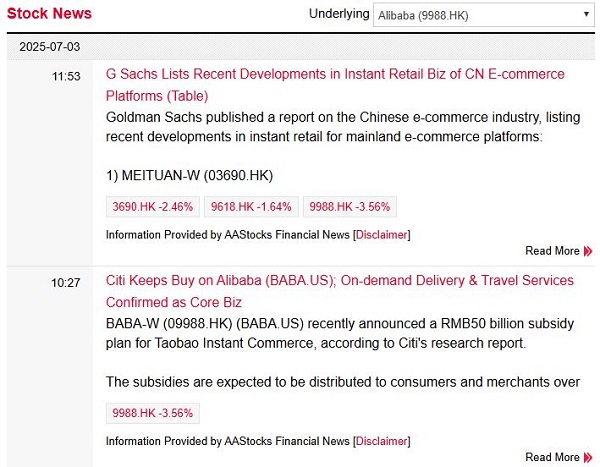Click the 10:27 timestamp of the second article
The image size is (600, 467).
(66, 283)
